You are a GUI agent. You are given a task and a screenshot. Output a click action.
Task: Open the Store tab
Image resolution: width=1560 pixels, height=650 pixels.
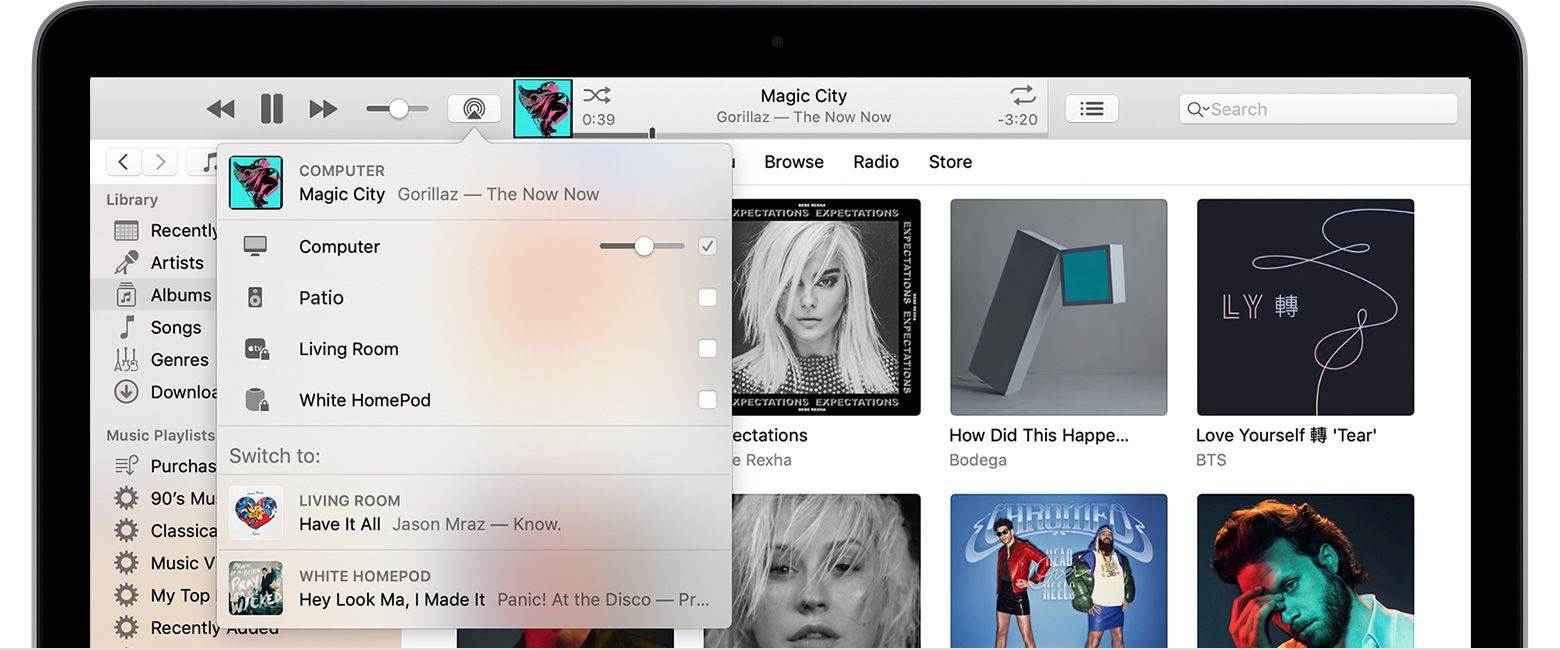click(950, 162)
